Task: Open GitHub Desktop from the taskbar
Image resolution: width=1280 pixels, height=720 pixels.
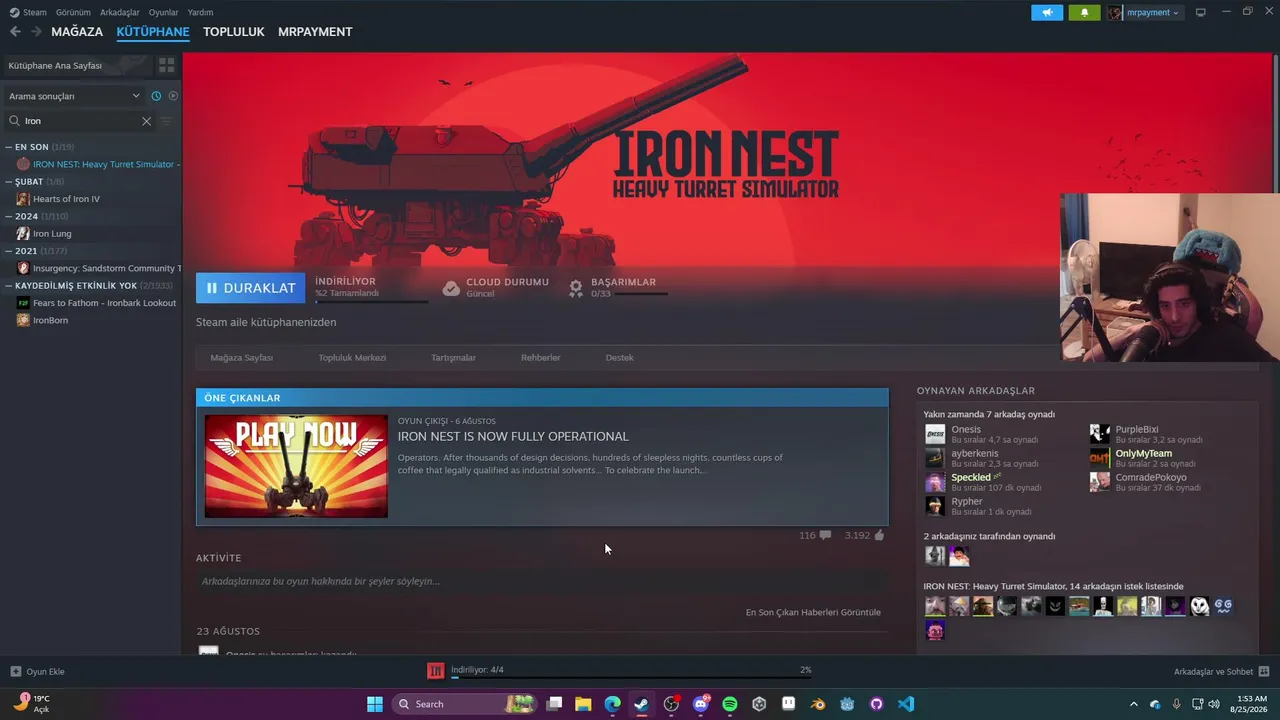Action: point(877,704)
